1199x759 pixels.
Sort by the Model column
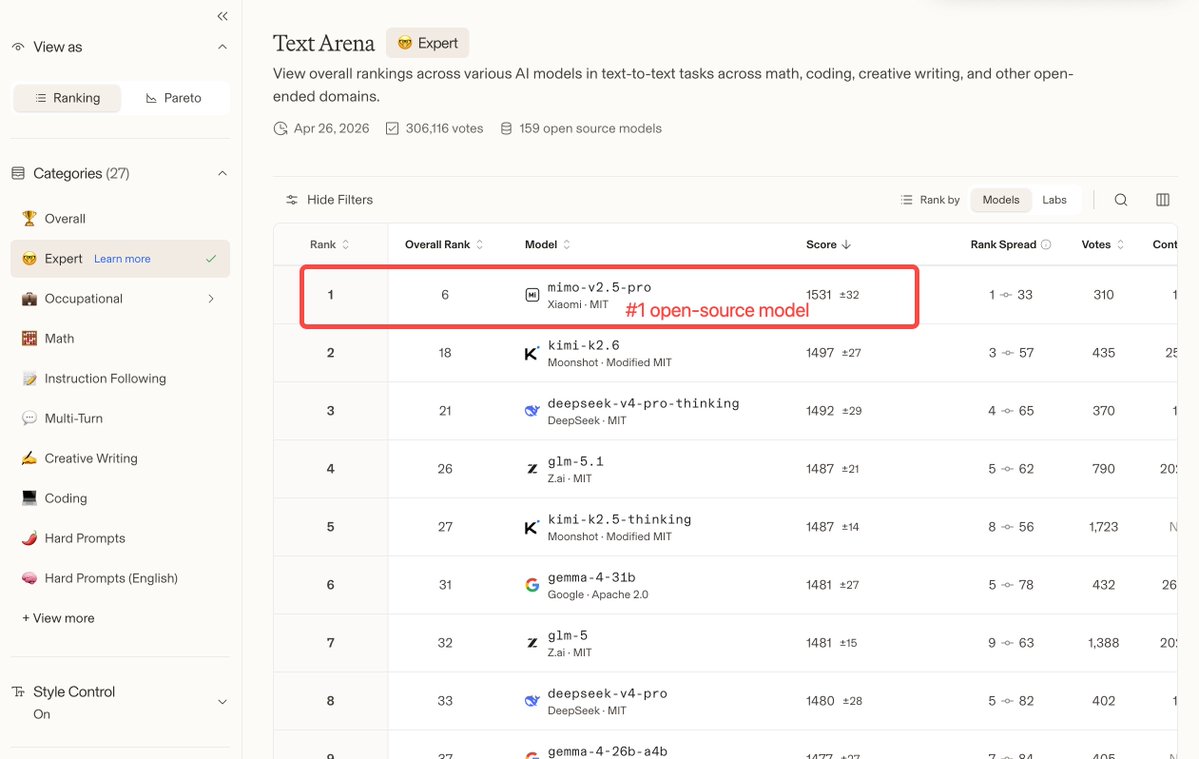[x=548, y=245]
